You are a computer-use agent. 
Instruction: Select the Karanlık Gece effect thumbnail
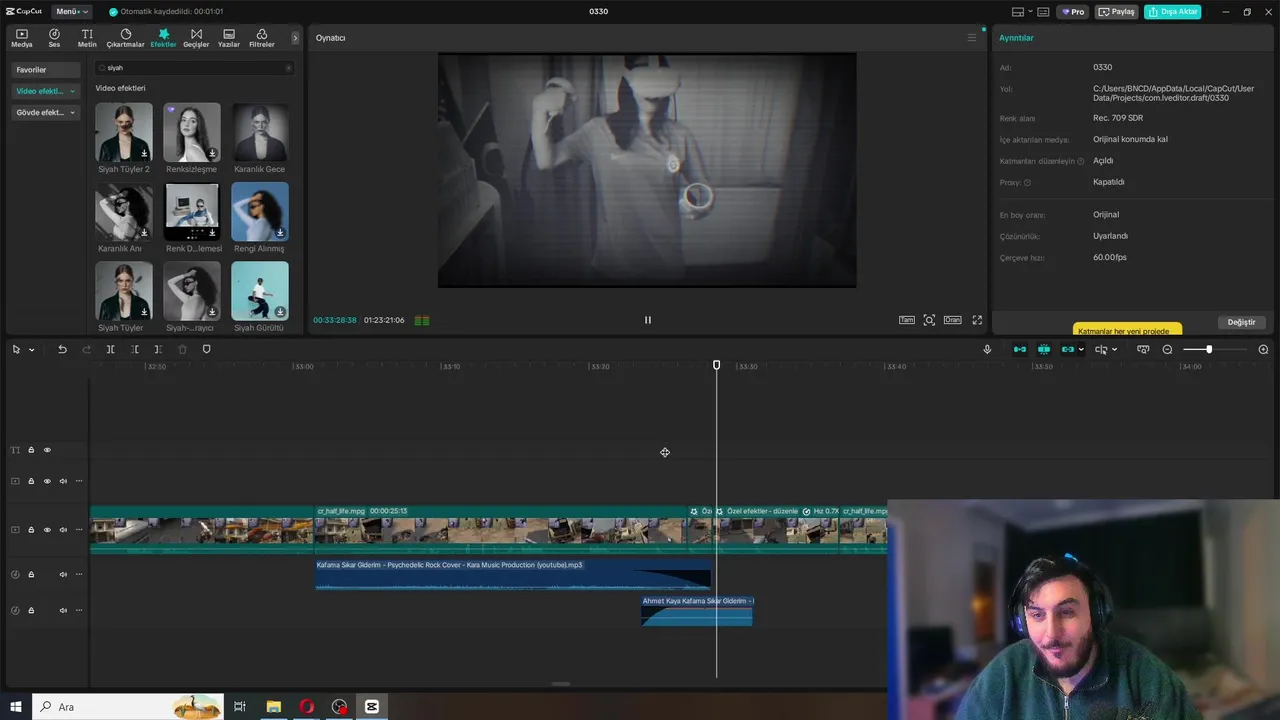tap(260, 132)
